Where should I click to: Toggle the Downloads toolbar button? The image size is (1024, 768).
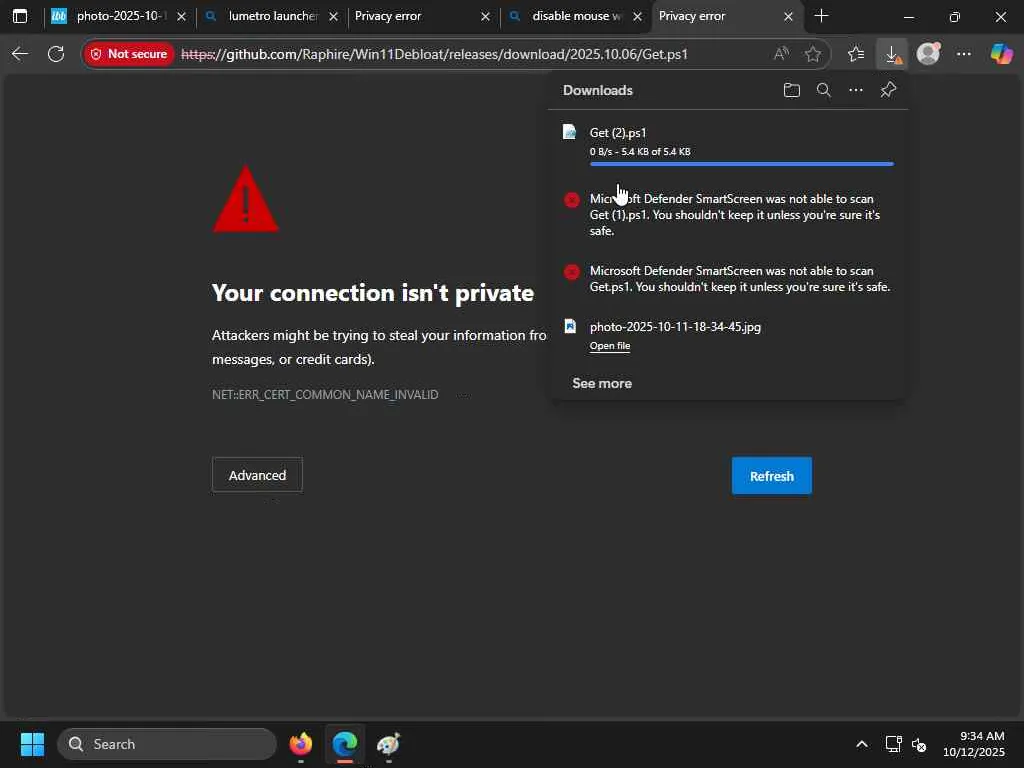(892, 54)
